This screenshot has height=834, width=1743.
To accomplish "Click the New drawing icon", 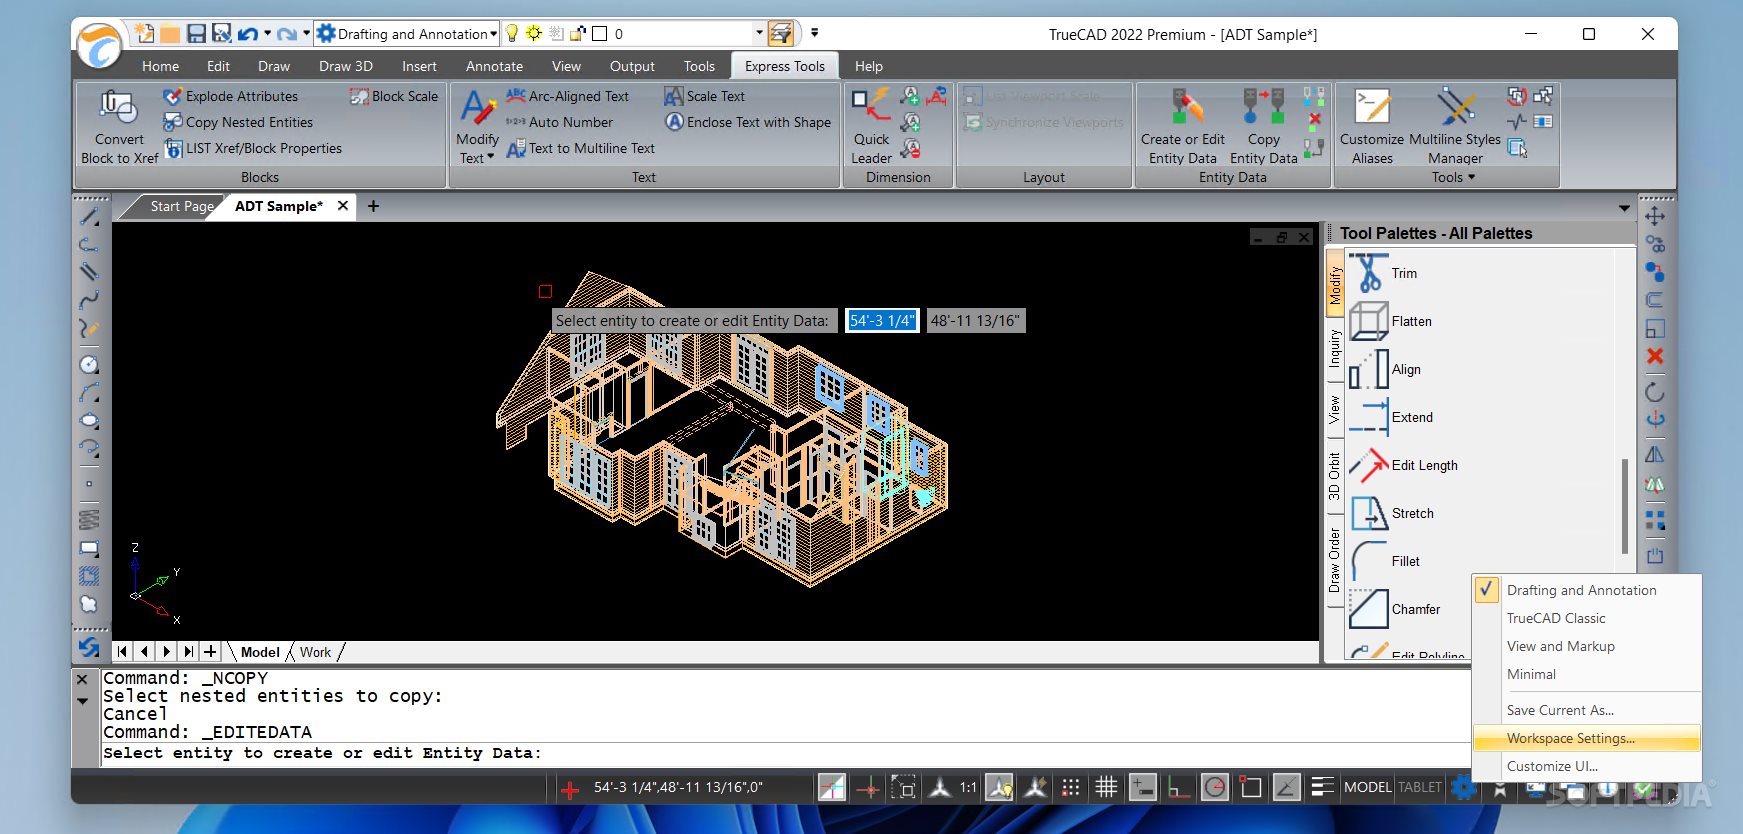I will [144, 34].
